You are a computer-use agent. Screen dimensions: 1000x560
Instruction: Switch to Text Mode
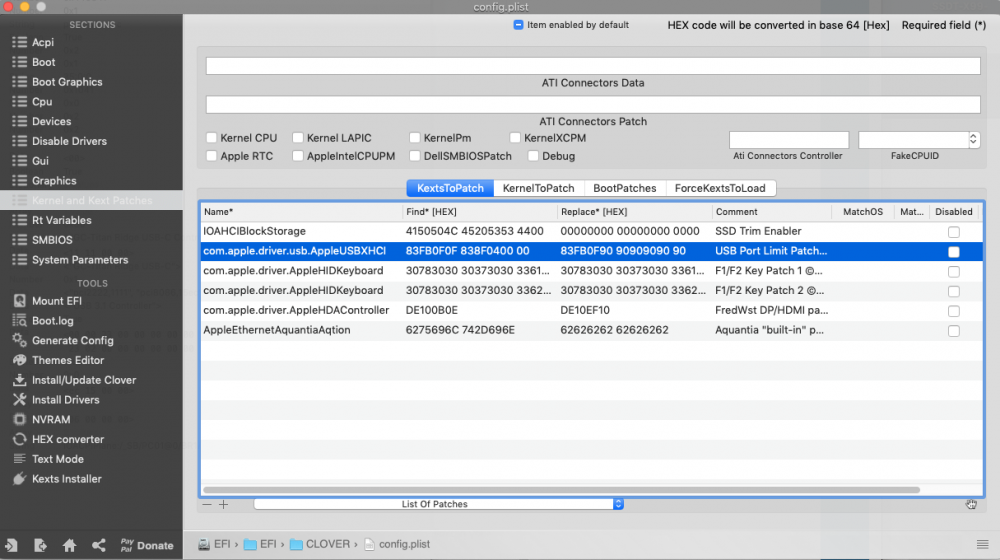pos(57,459)
